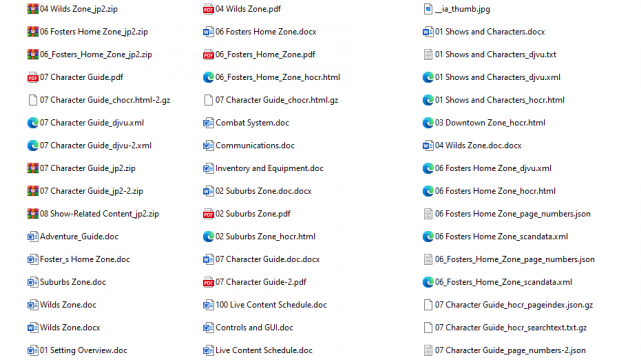Click the archive icon of 06 Fosters Home Zone_jp2.zip

pos(33,32)
